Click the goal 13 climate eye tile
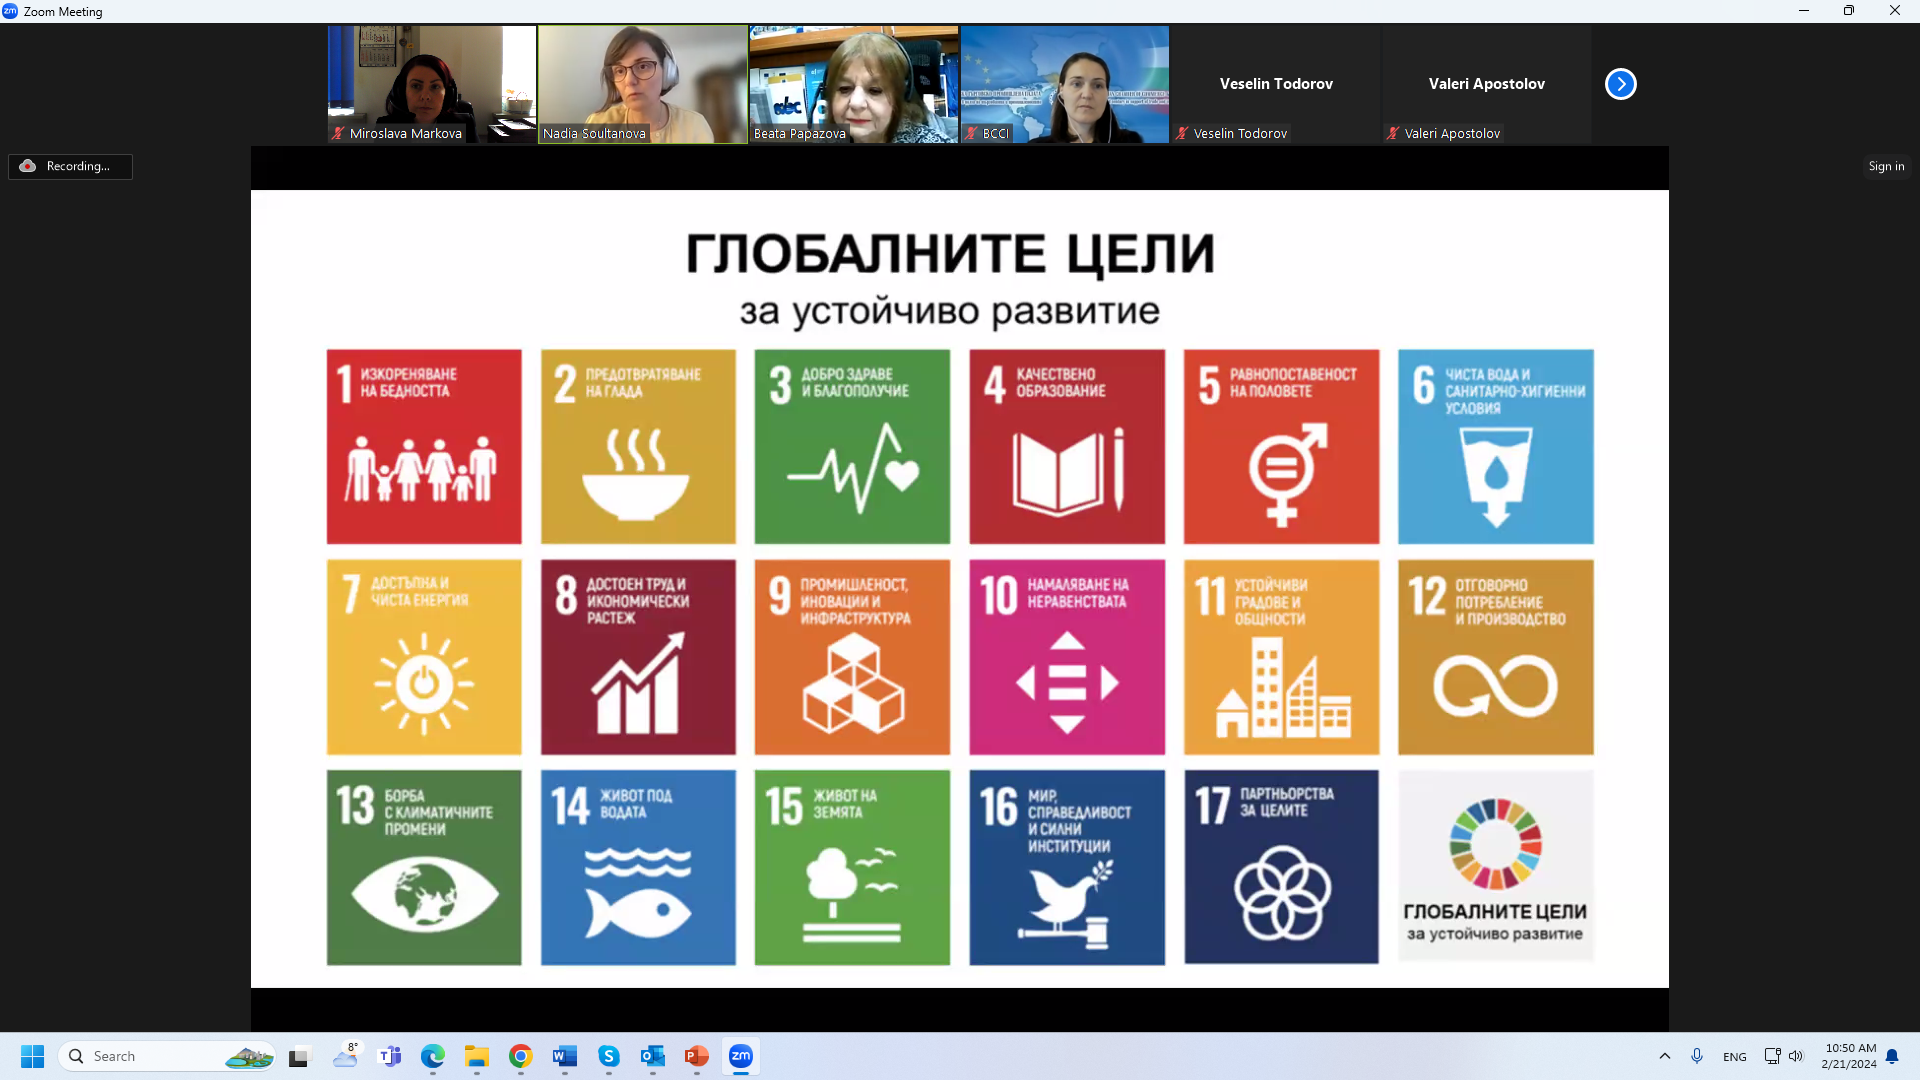Screen dimensions: 1920x1080 click(x=424, y=867)
